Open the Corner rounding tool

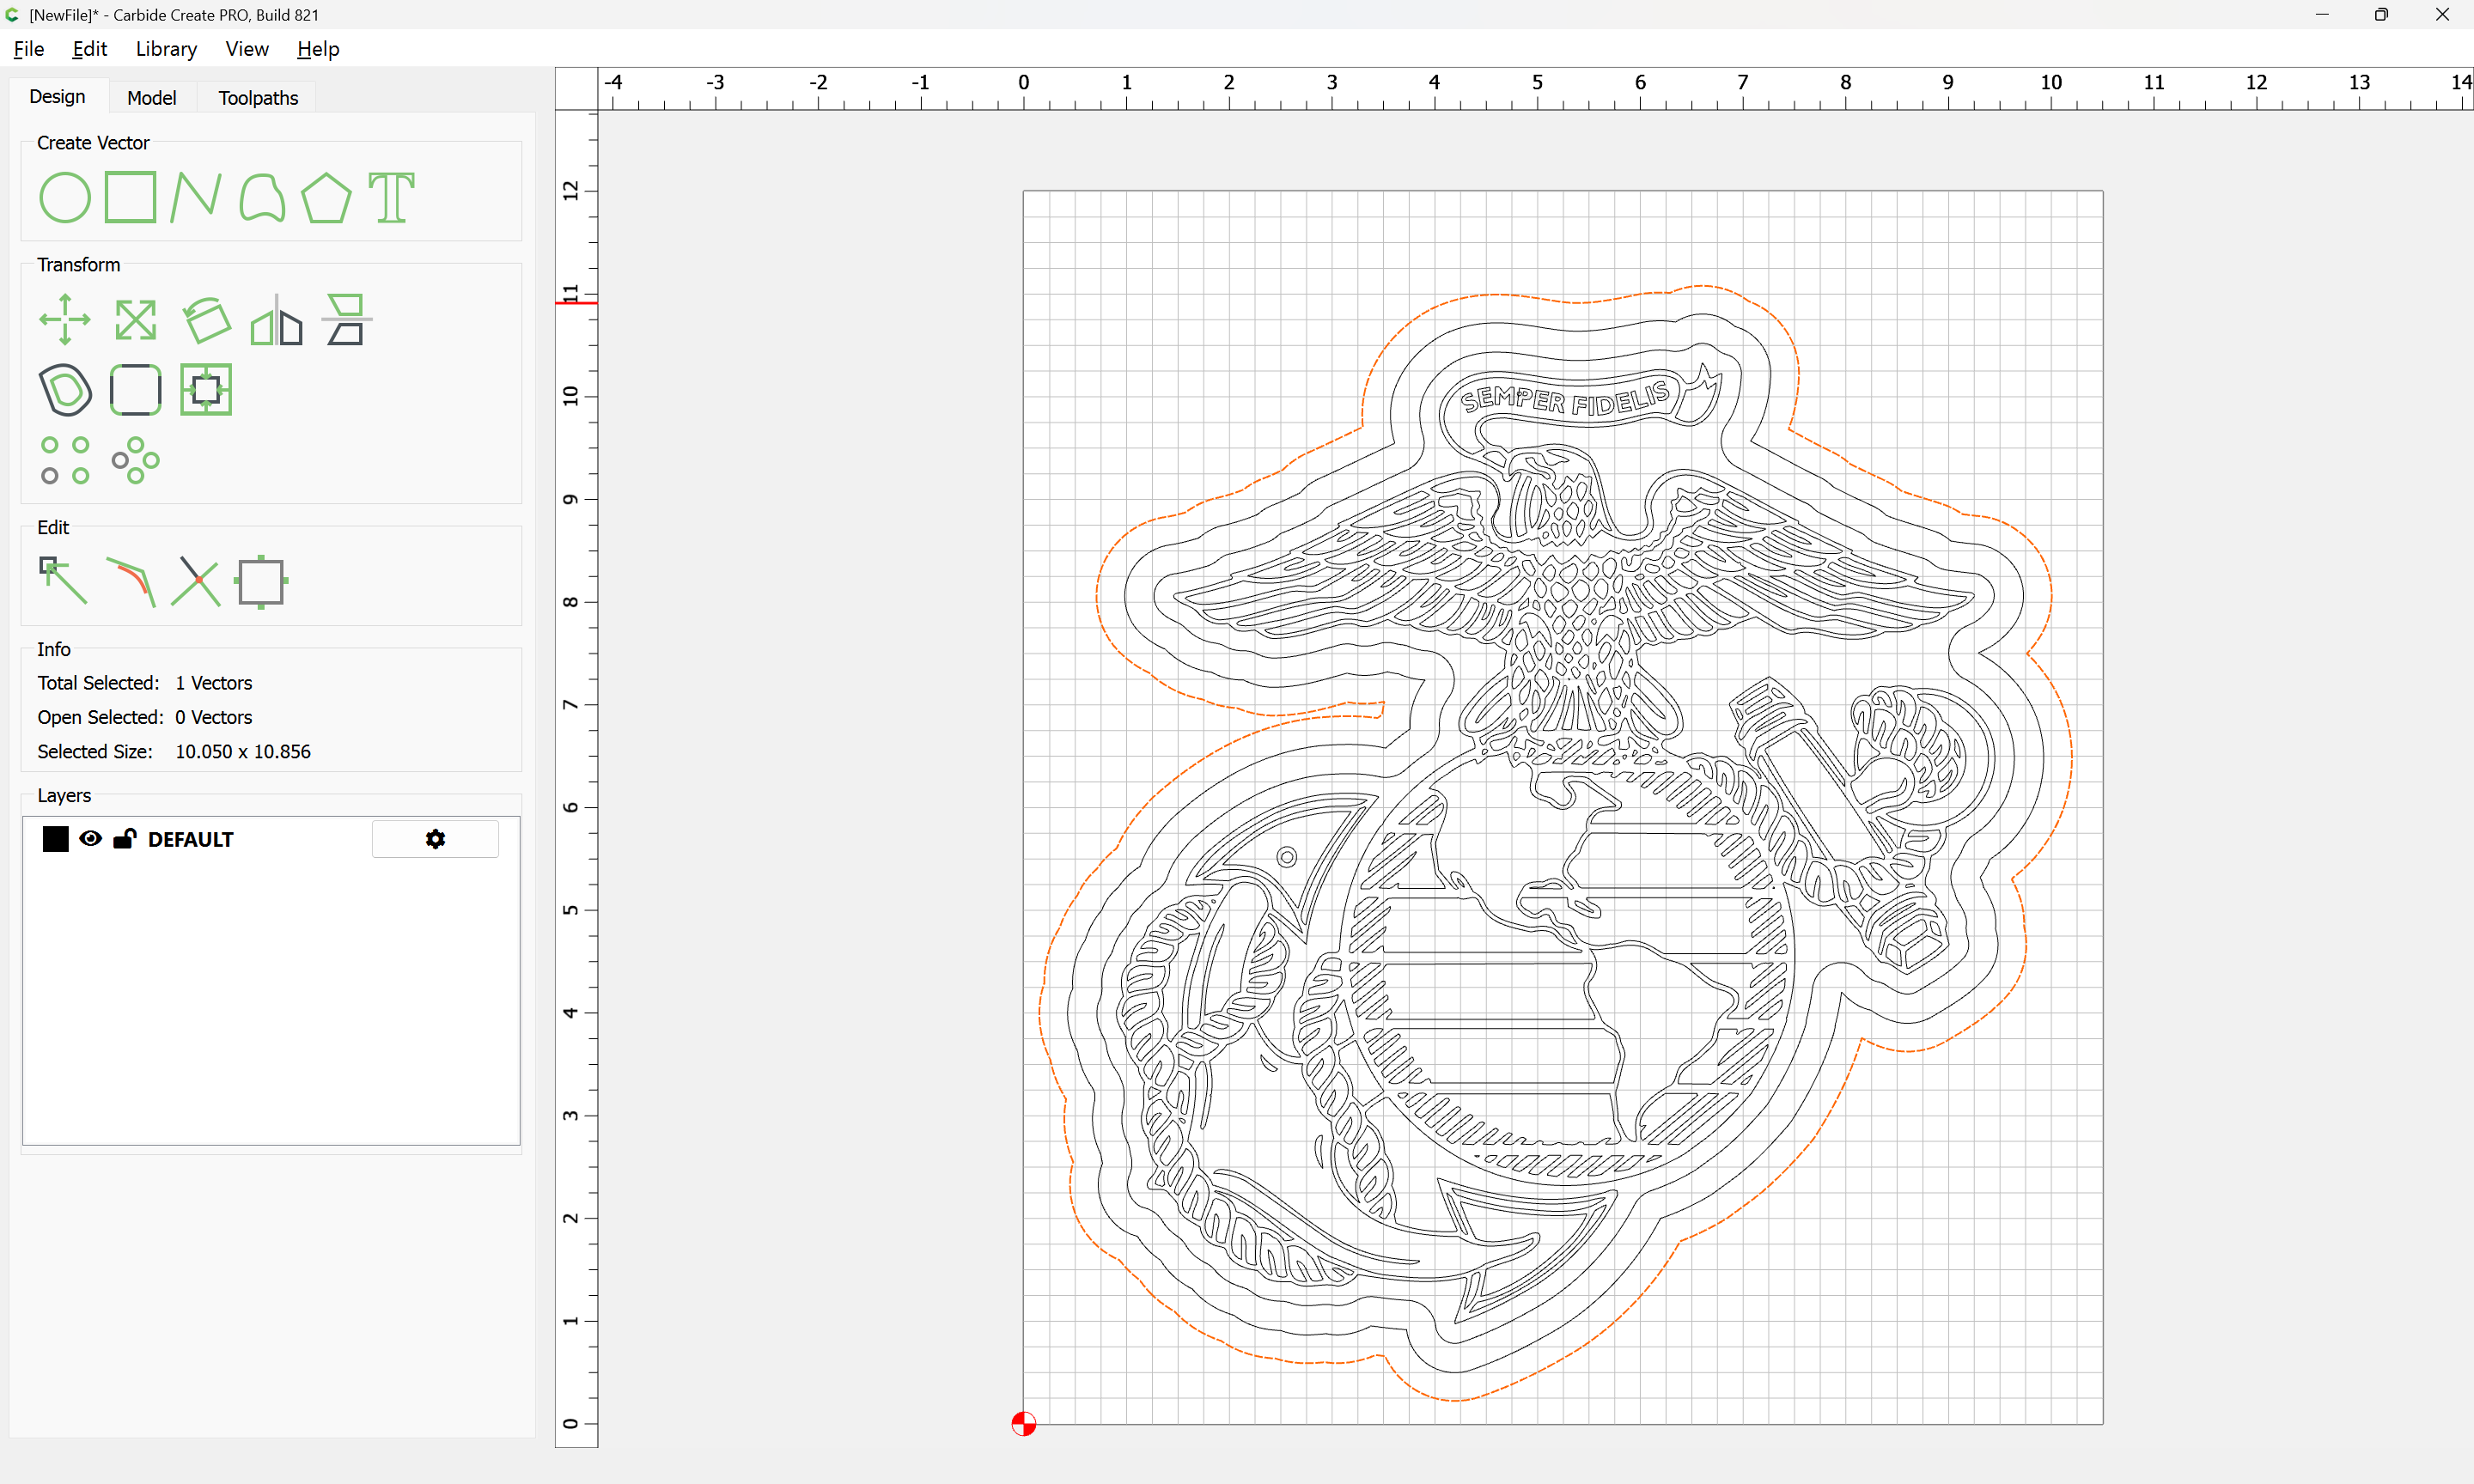click(136, 390)
